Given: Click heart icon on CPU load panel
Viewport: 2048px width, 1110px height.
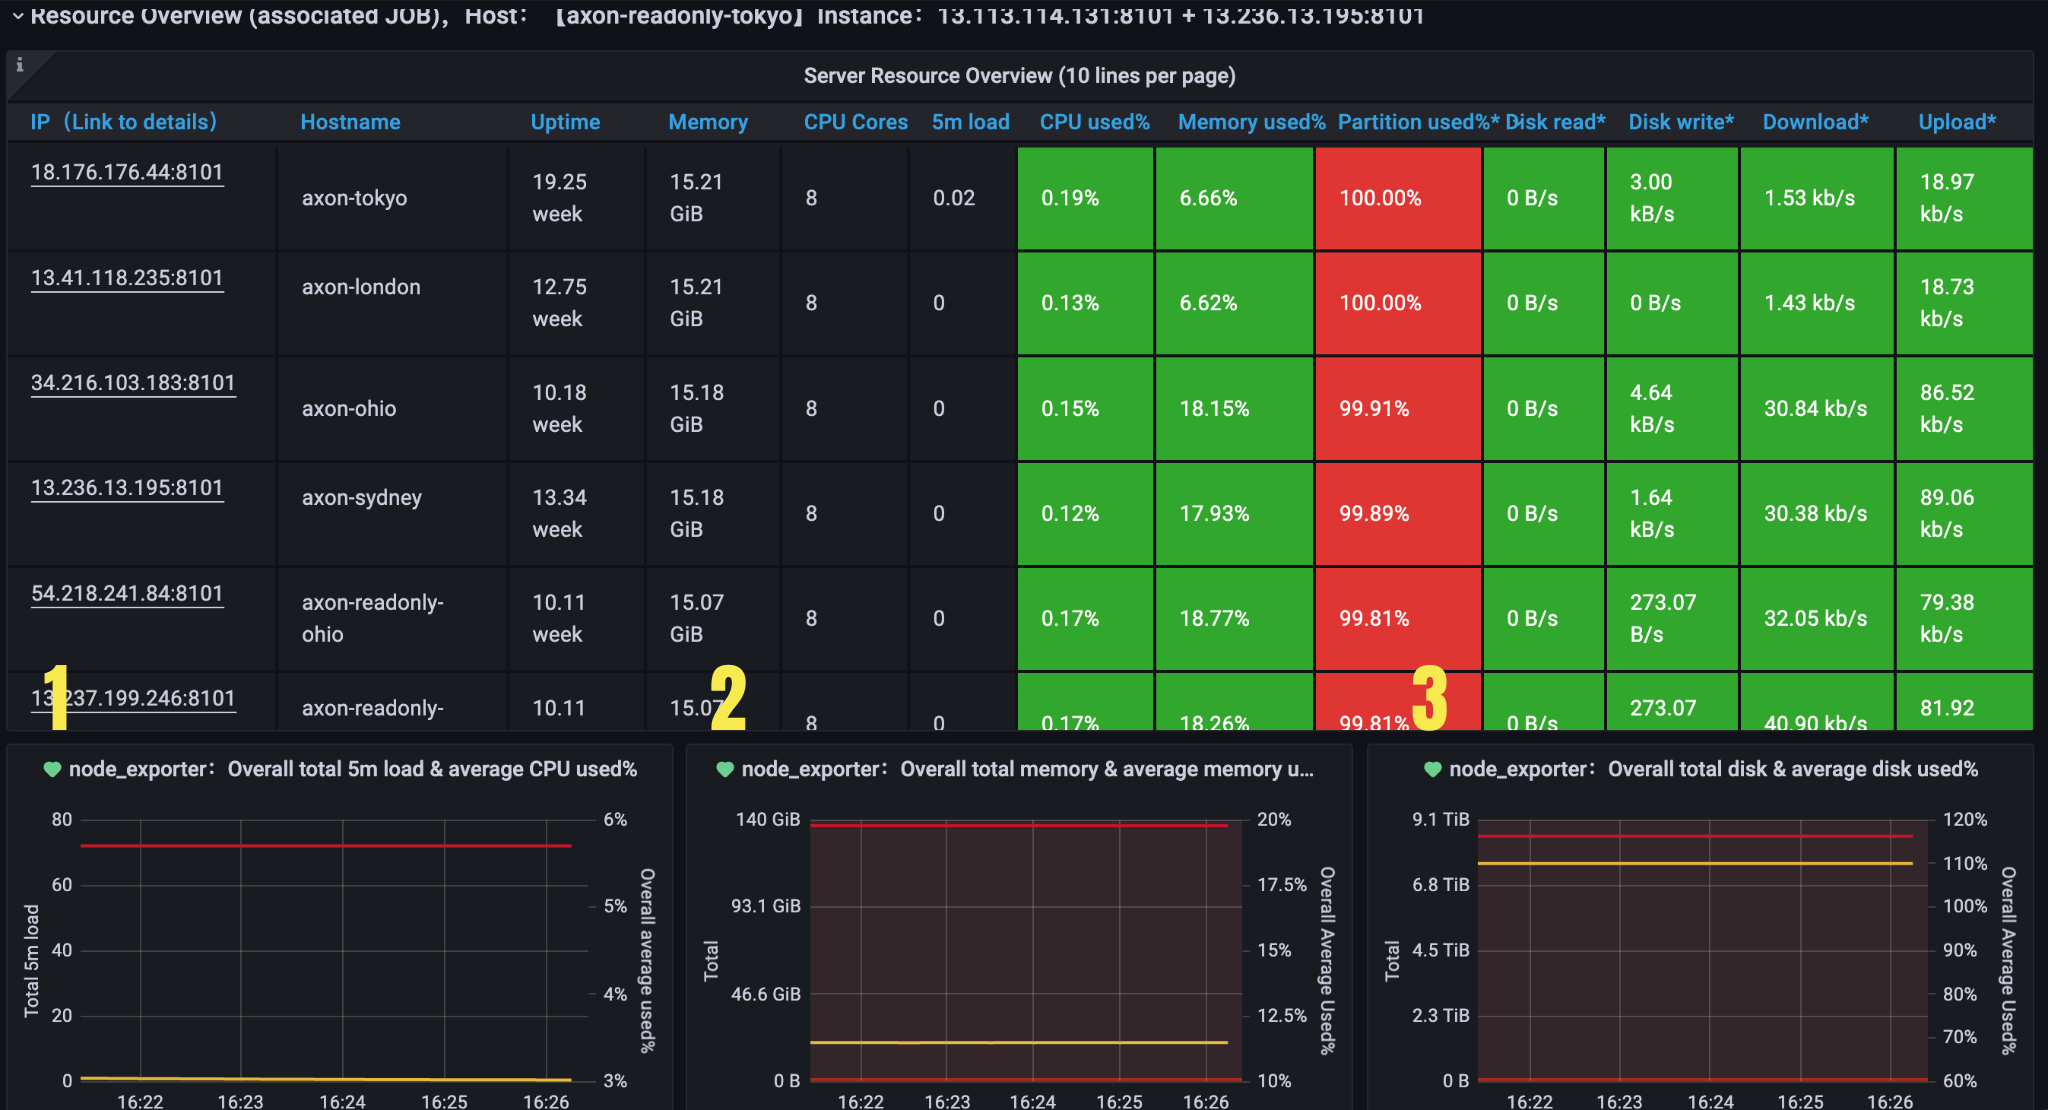Looking at the screenshot, I should point(52,769).
